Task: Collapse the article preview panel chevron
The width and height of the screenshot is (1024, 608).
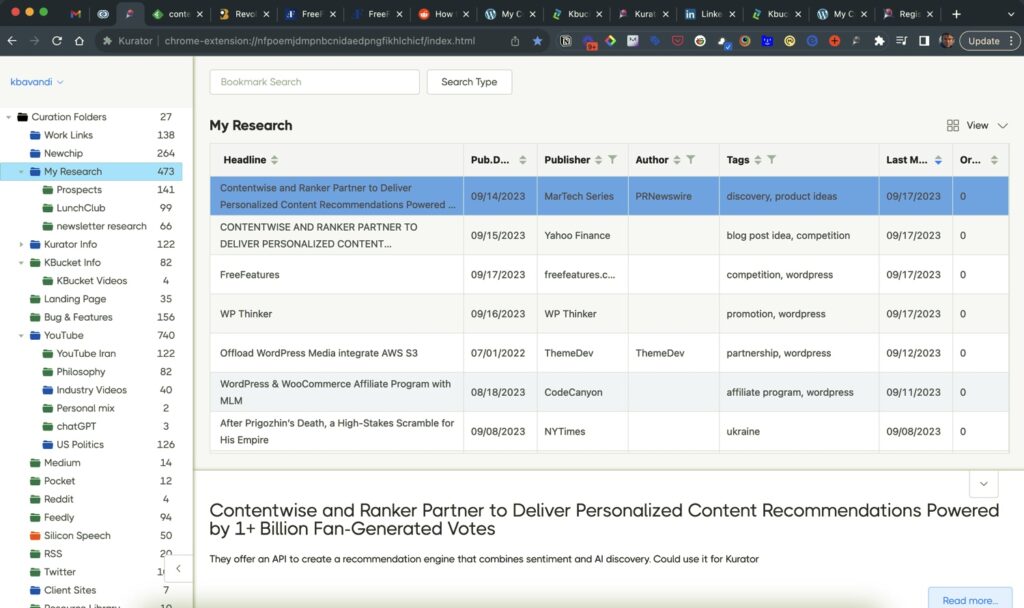Action: [x=983, y=484]
